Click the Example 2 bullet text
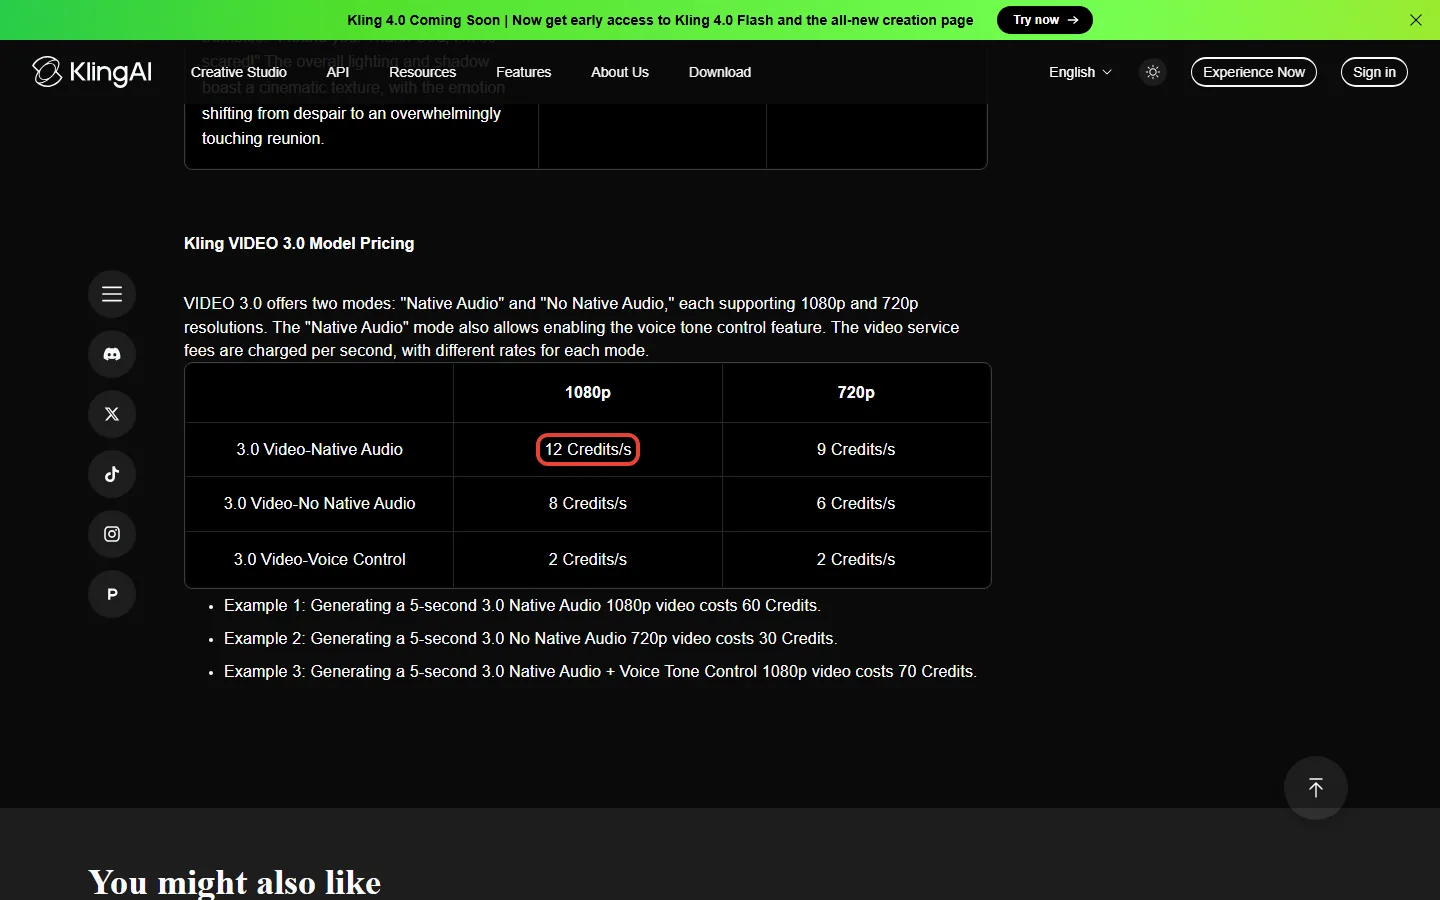The image size is (1440, 900). (x=531, y=639)
